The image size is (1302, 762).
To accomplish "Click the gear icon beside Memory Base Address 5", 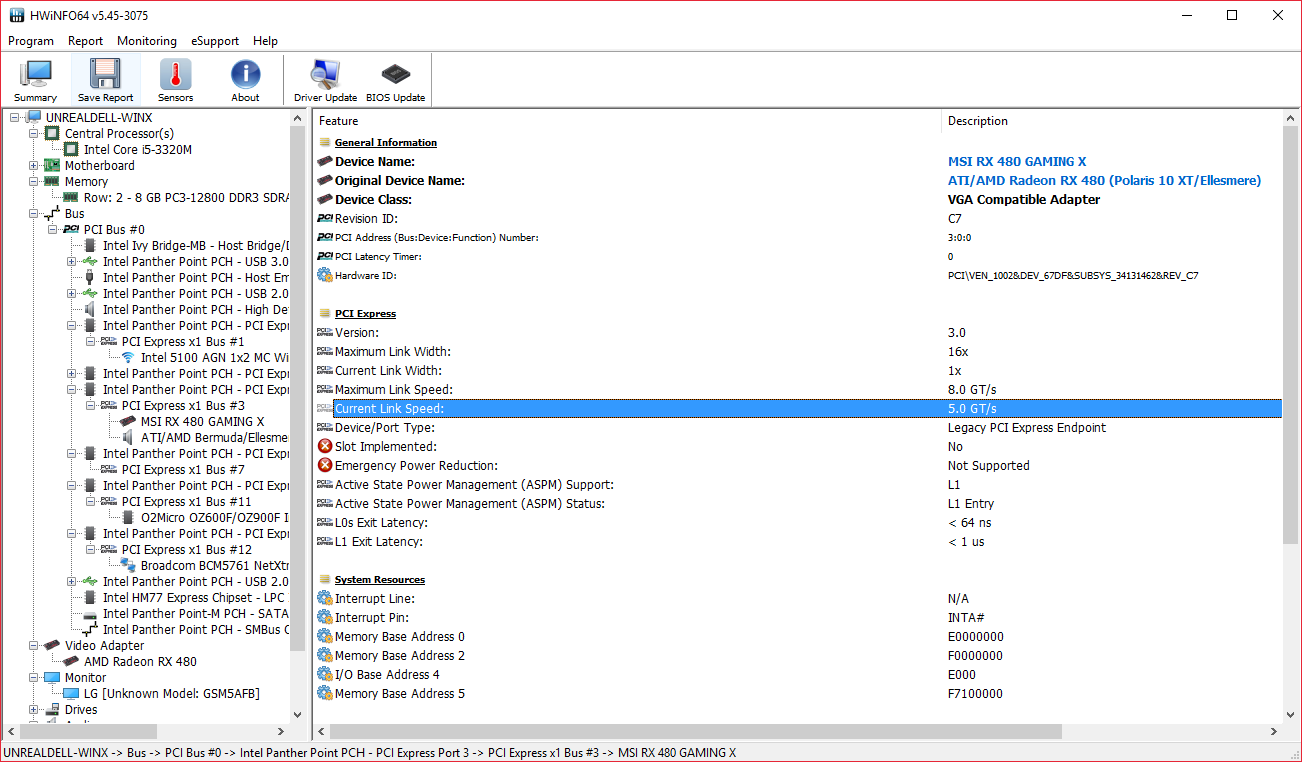I will [325, 693].
